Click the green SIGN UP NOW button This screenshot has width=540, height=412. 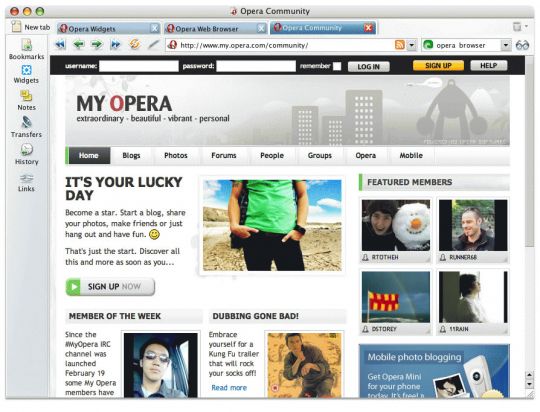(x=110, y=287)
